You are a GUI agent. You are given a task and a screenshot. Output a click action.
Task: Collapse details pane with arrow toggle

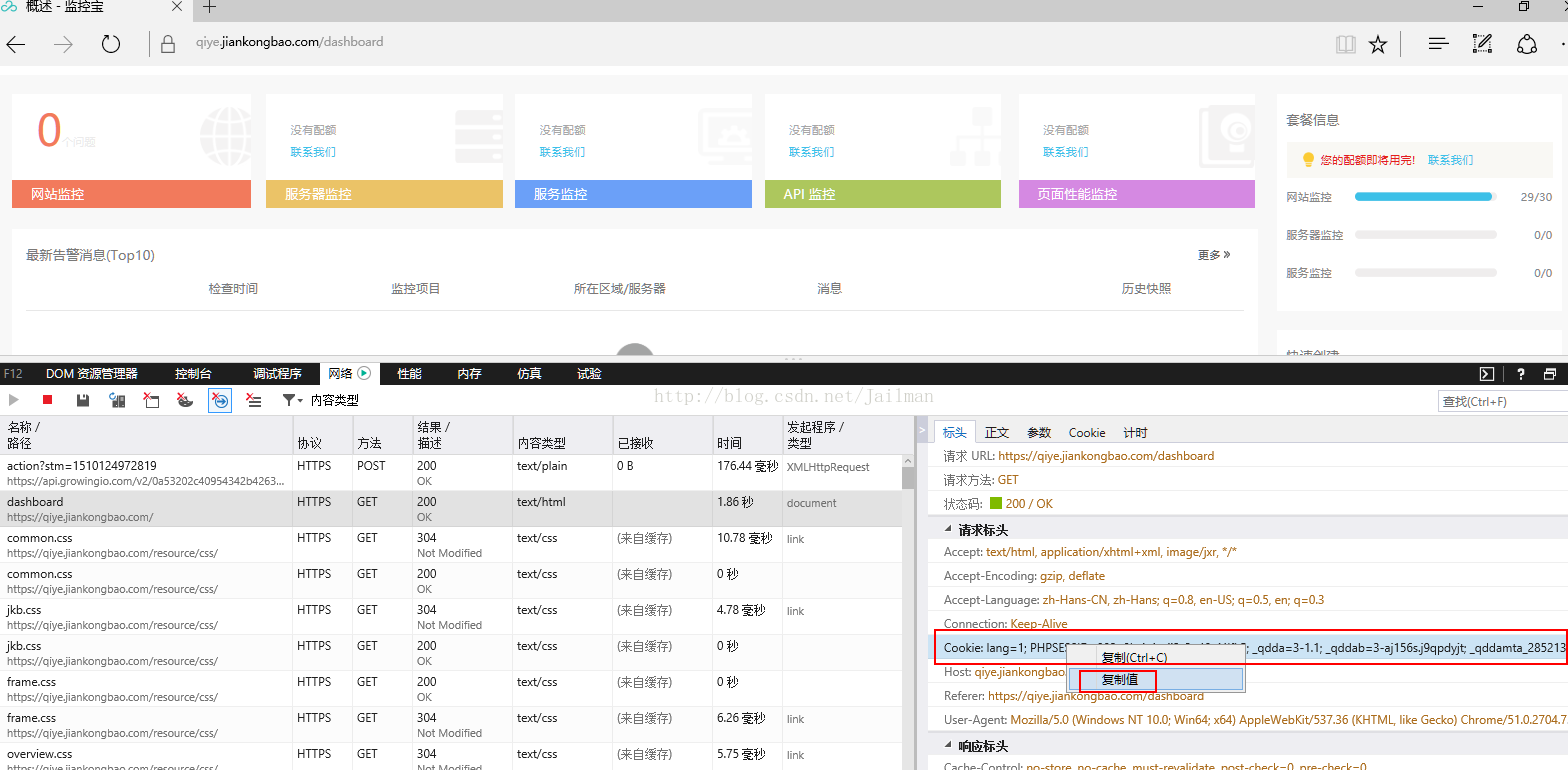point(922,430)
